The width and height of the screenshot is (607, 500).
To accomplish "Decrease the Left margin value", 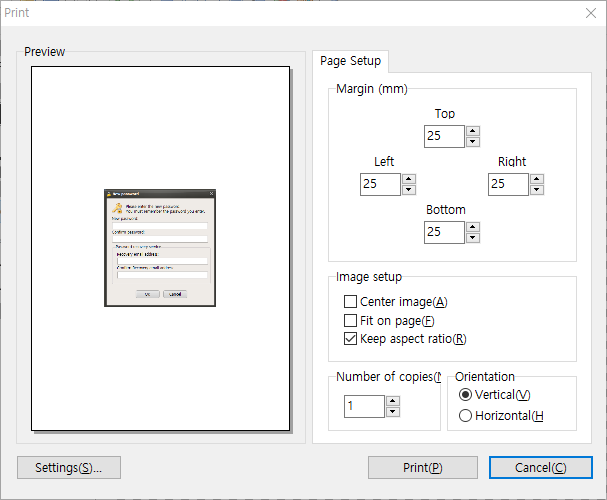I will coord(409,190).
